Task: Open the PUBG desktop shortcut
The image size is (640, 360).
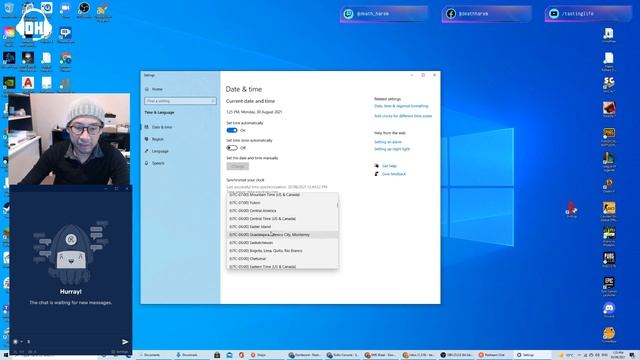Action: 609,259
